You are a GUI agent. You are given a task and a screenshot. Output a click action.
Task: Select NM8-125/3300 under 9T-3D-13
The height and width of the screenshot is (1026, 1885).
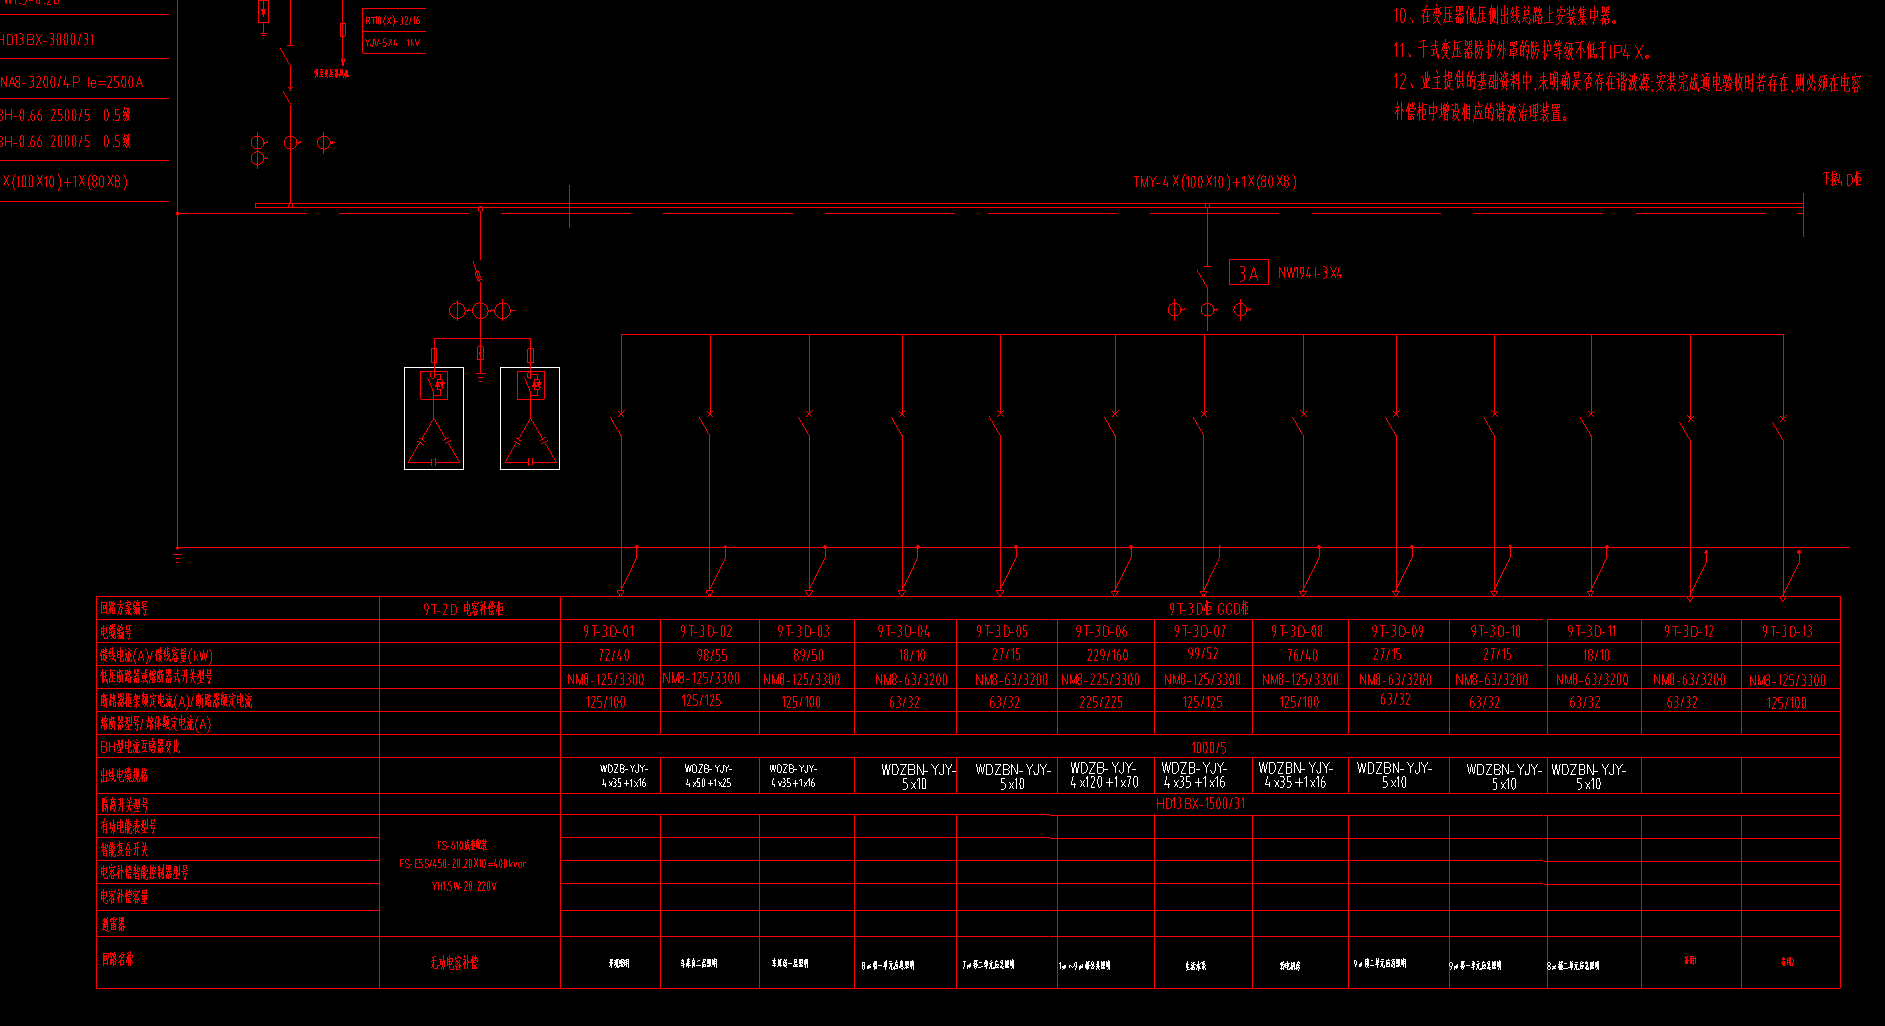point(1787,680)
